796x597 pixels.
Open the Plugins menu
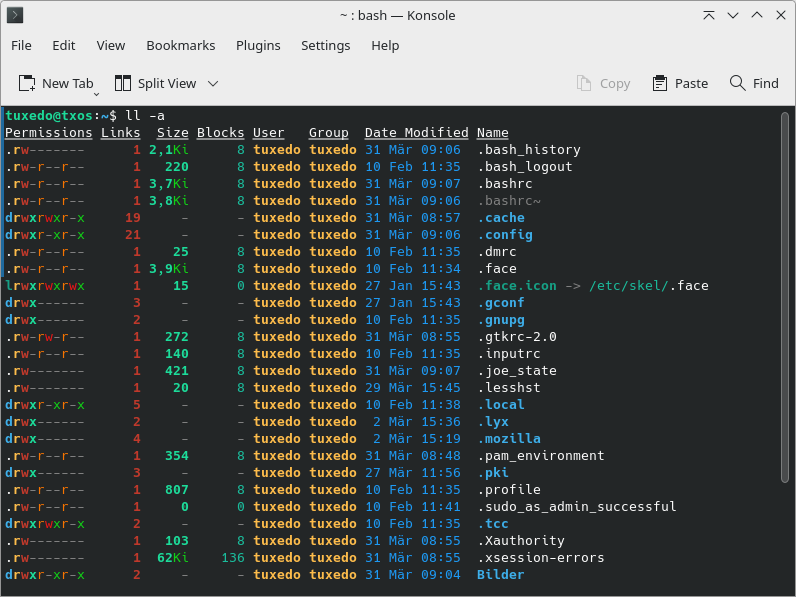click(x=258, y=46)
